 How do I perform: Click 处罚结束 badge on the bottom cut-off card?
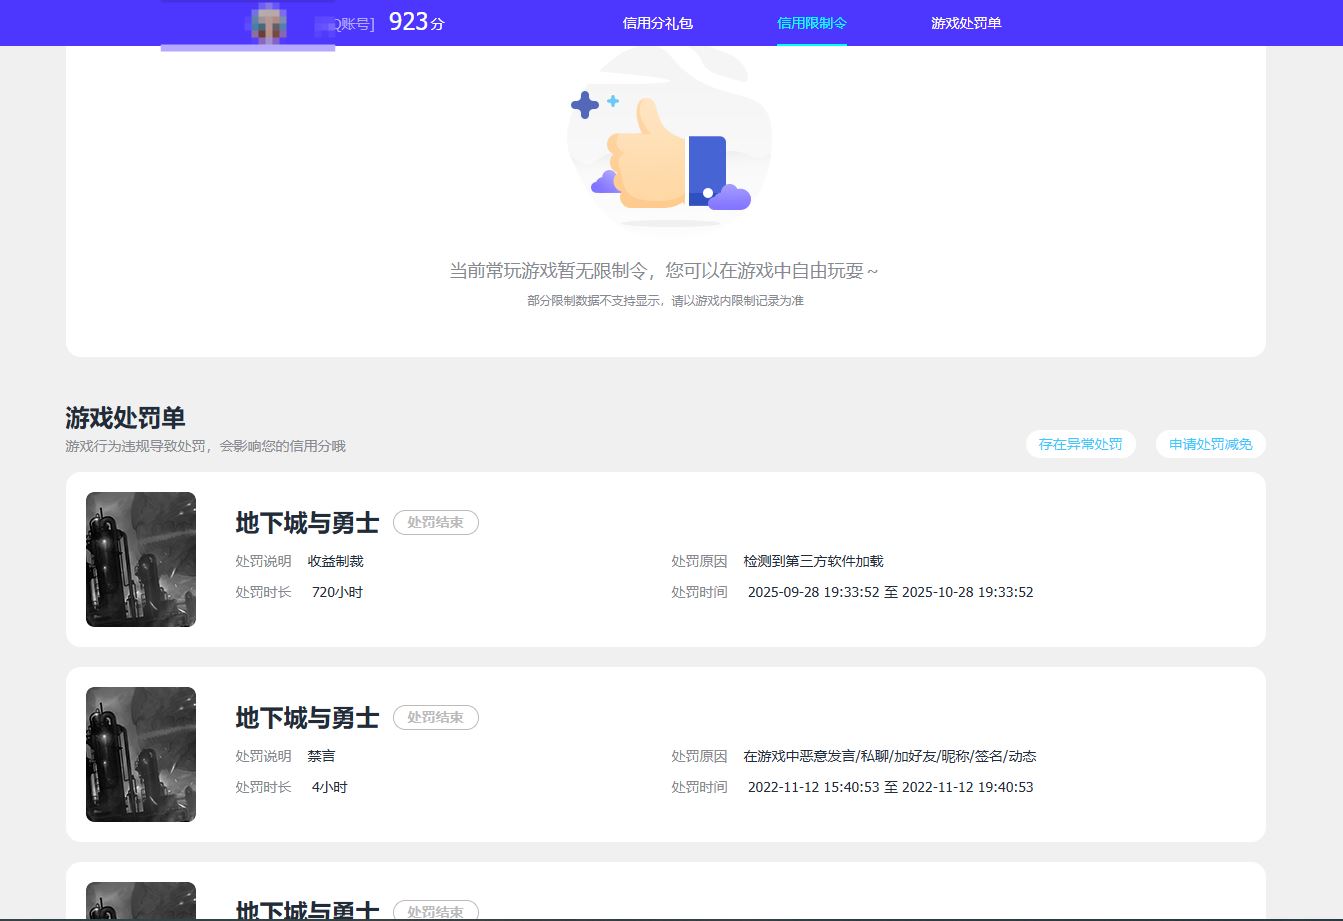click(x=435, y=911)
